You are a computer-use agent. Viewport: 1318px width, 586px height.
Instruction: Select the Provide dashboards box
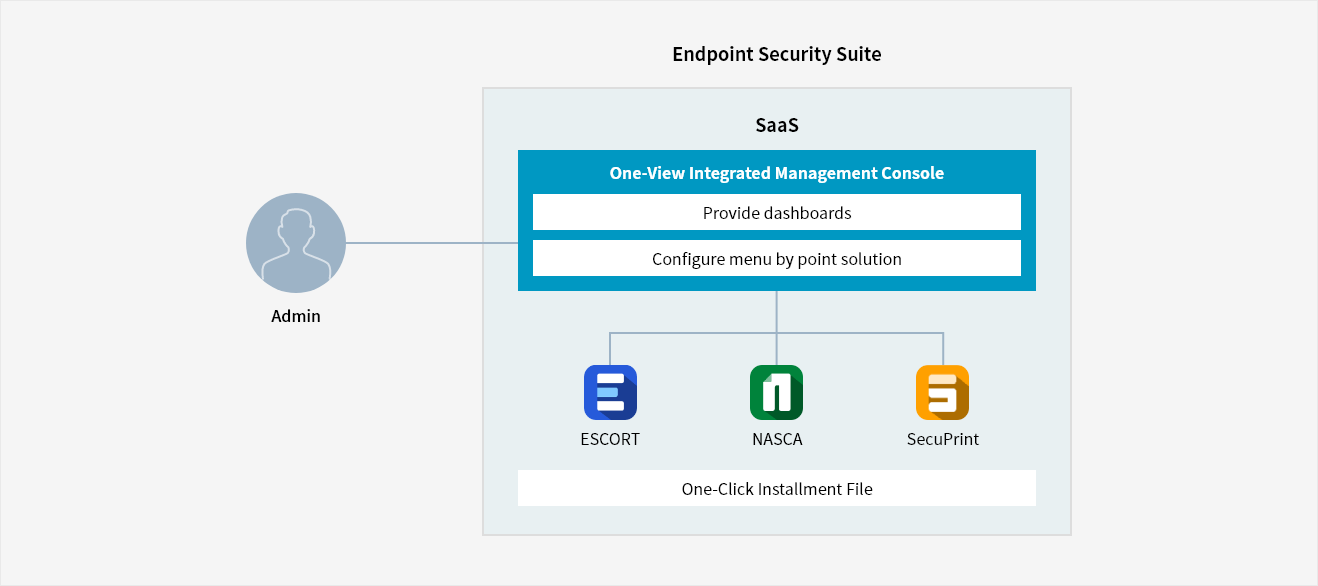[777, 212]
